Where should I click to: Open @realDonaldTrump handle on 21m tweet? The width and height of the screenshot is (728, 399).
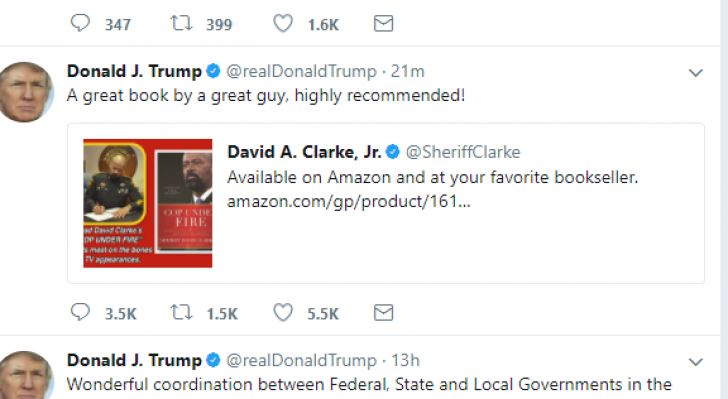[301, 72]
